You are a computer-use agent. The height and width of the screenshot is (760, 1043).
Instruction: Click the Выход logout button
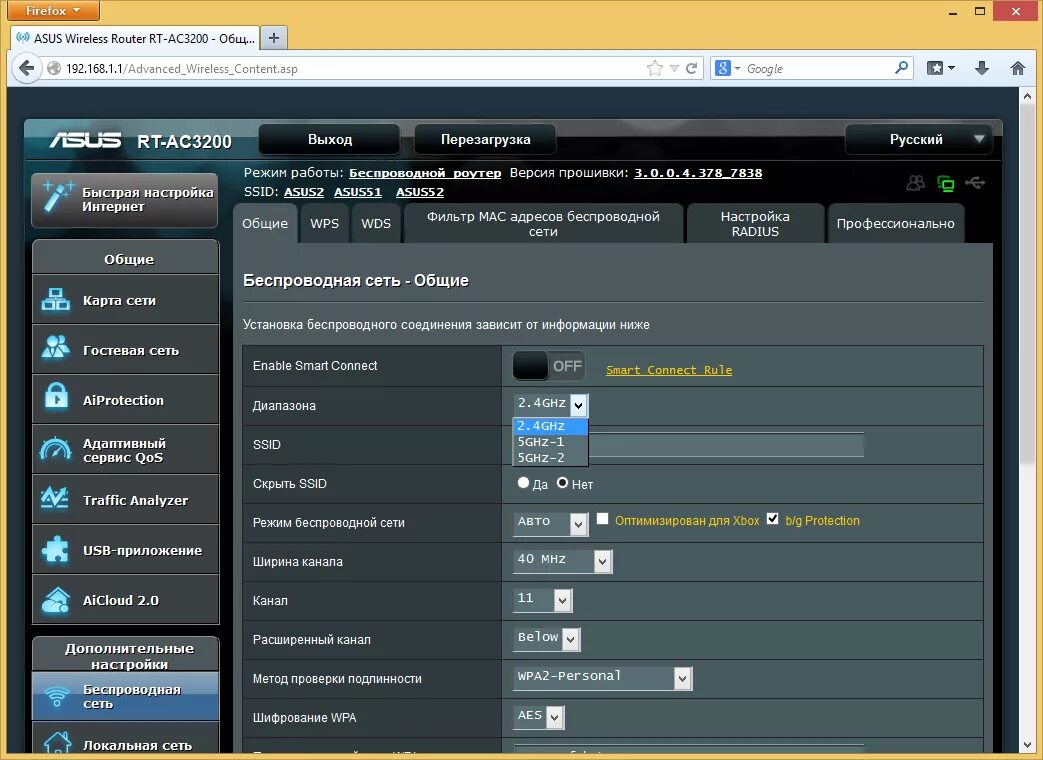coord(330,140)
